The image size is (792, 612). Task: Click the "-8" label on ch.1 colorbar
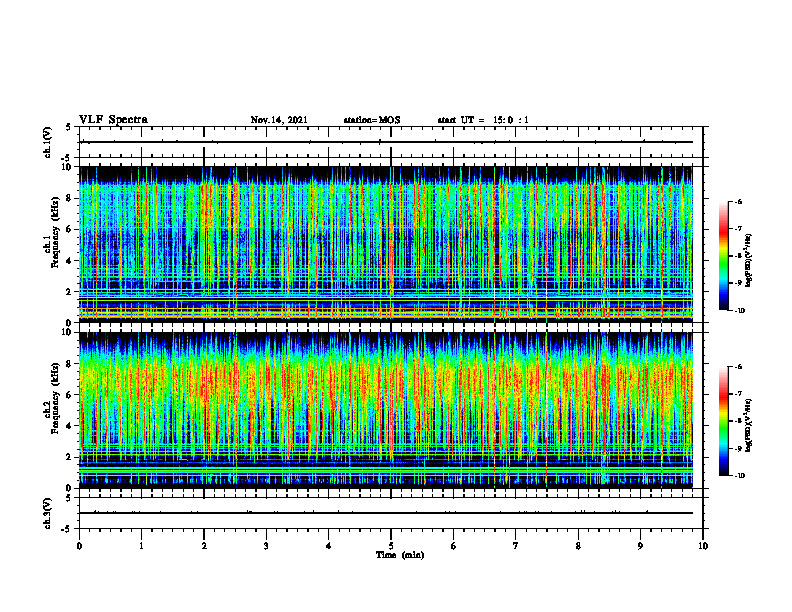[738, 256]
